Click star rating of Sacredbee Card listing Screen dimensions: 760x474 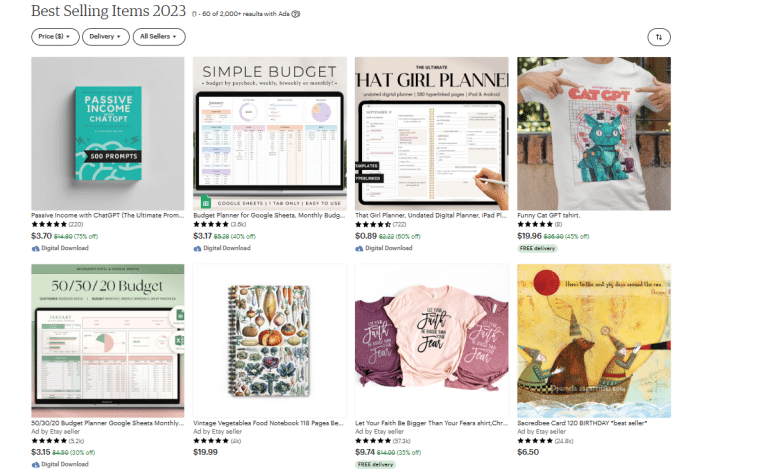(x=535, y=441)
